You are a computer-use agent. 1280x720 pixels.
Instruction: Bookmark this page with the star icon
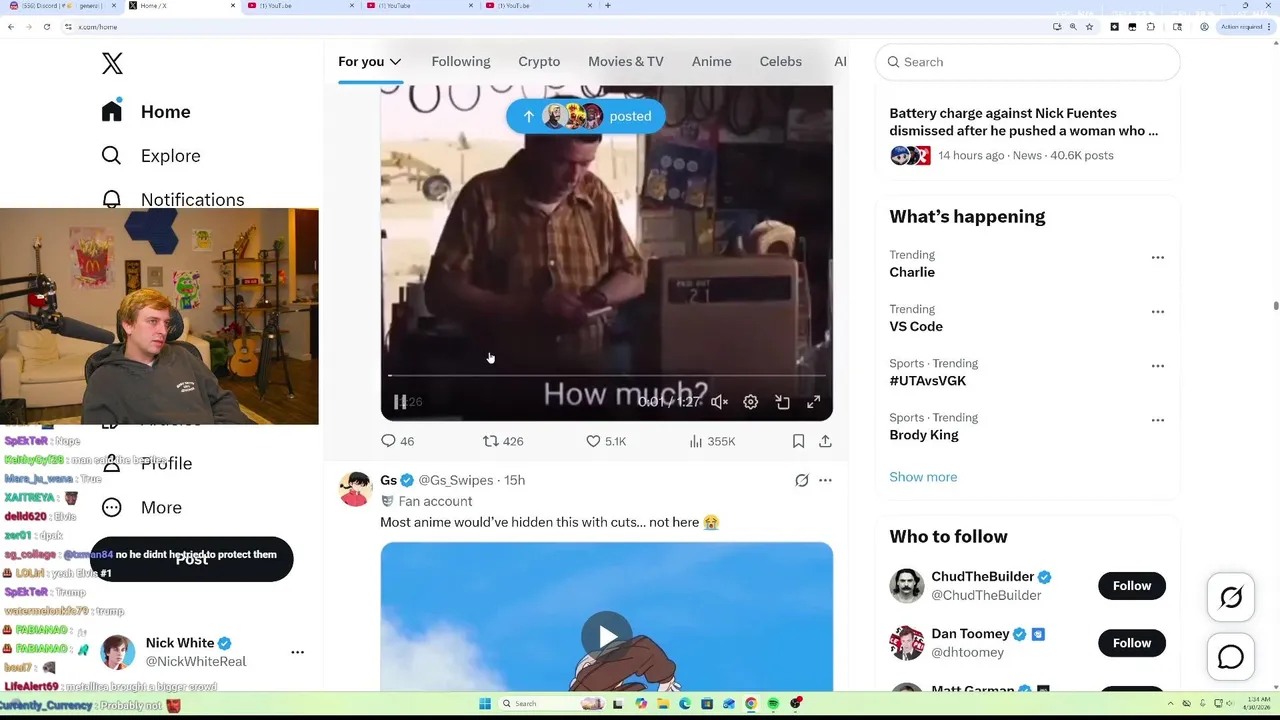click(1089, 27)
